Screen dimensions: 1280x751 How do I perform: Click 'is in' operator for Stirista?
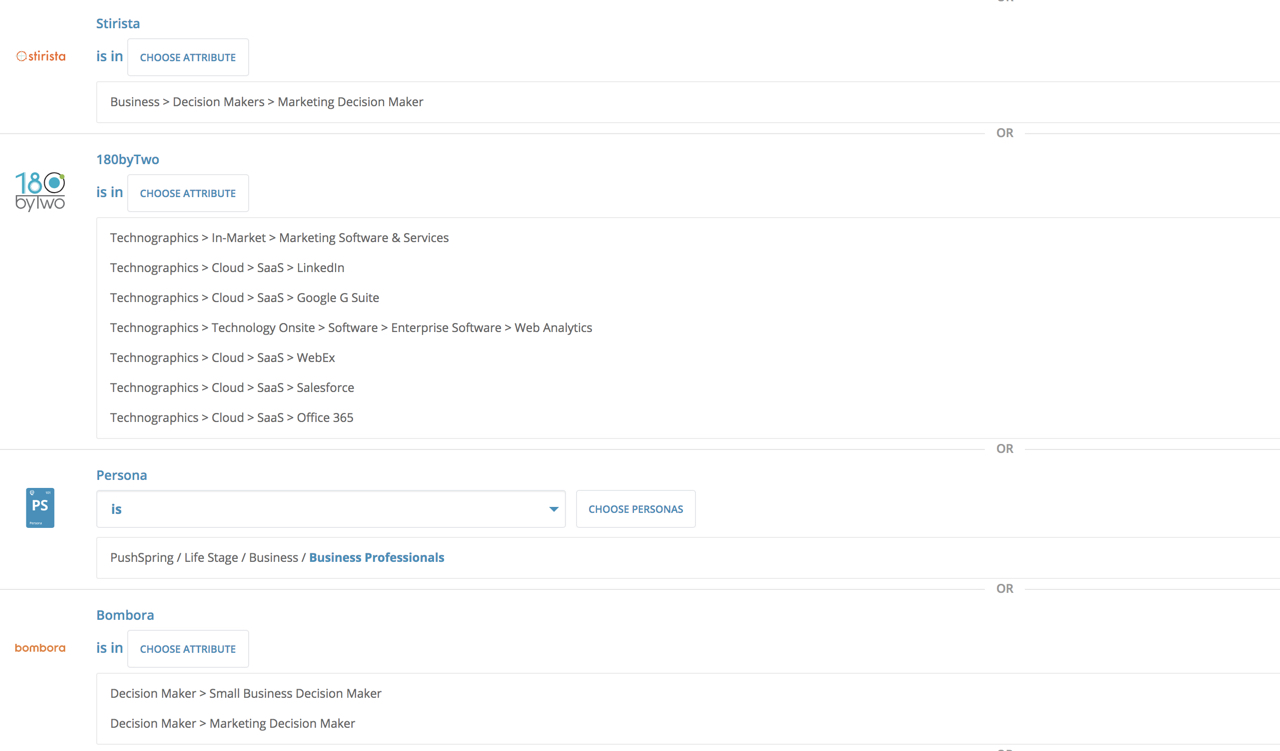(x=110, y=57)
